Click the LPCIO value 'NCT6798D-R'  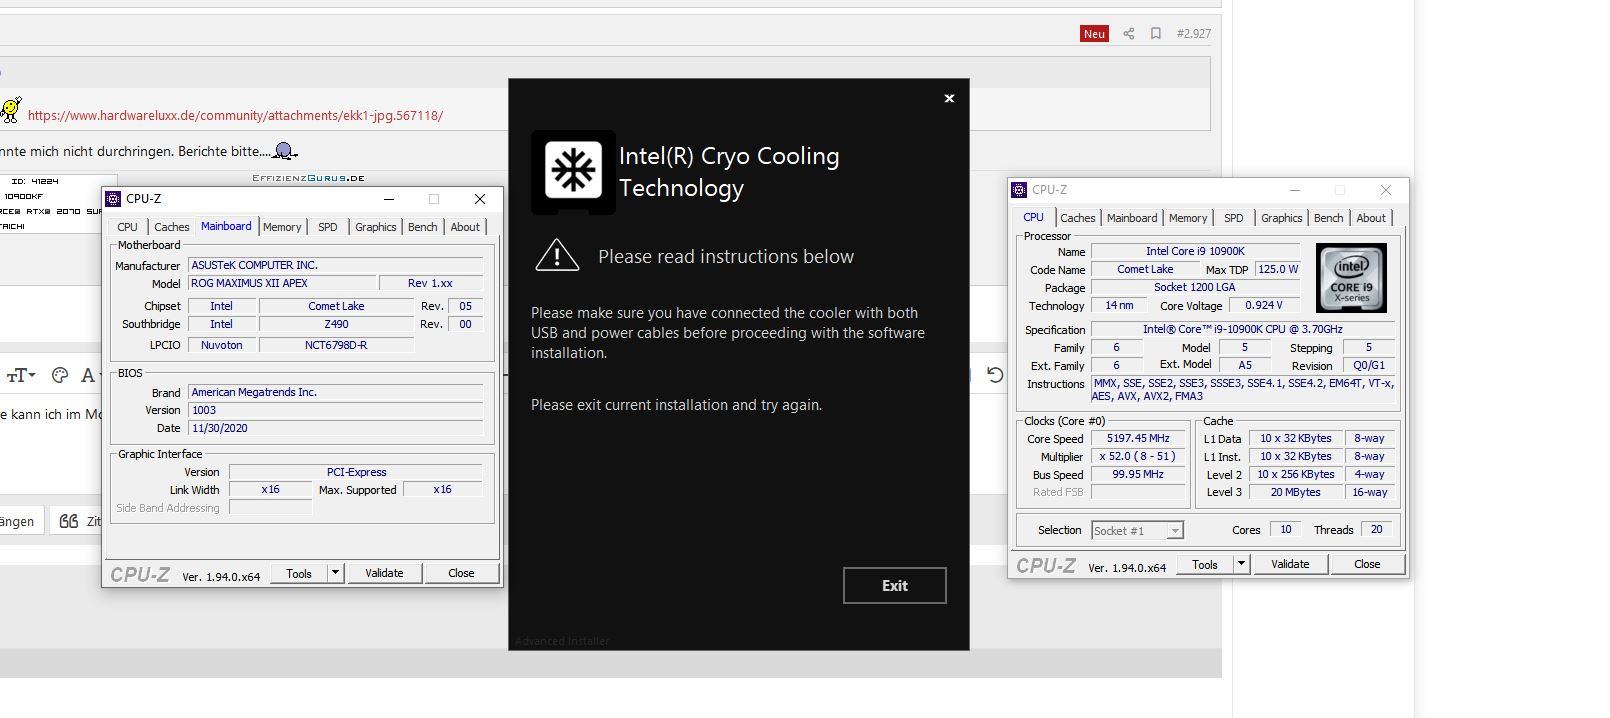click(x=336, y=345)
